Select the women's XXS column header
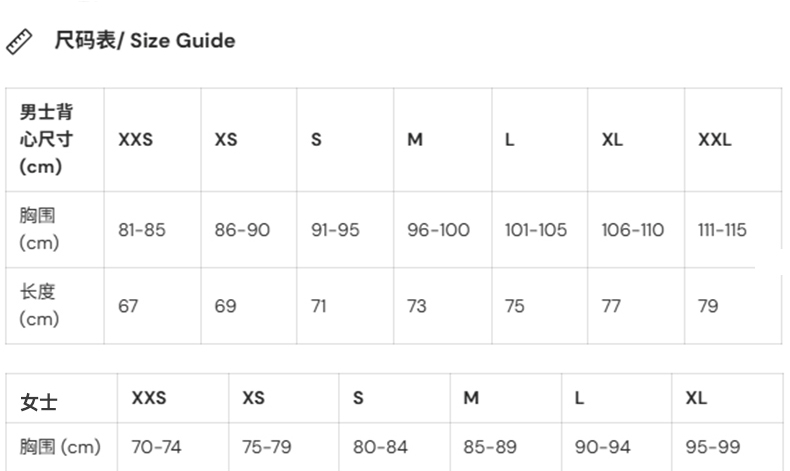 click(149, 398)
